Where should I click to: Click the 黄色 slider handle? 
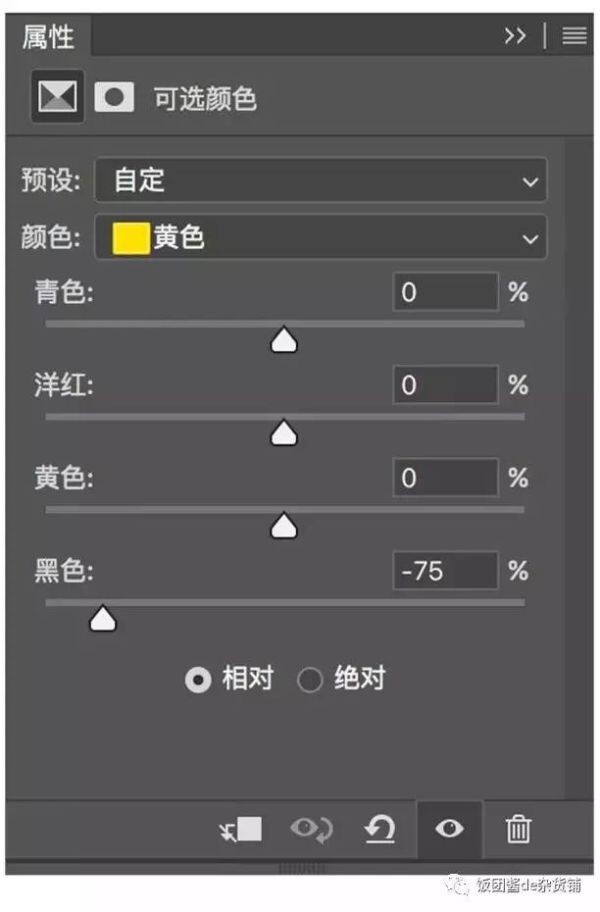(284, 526)
